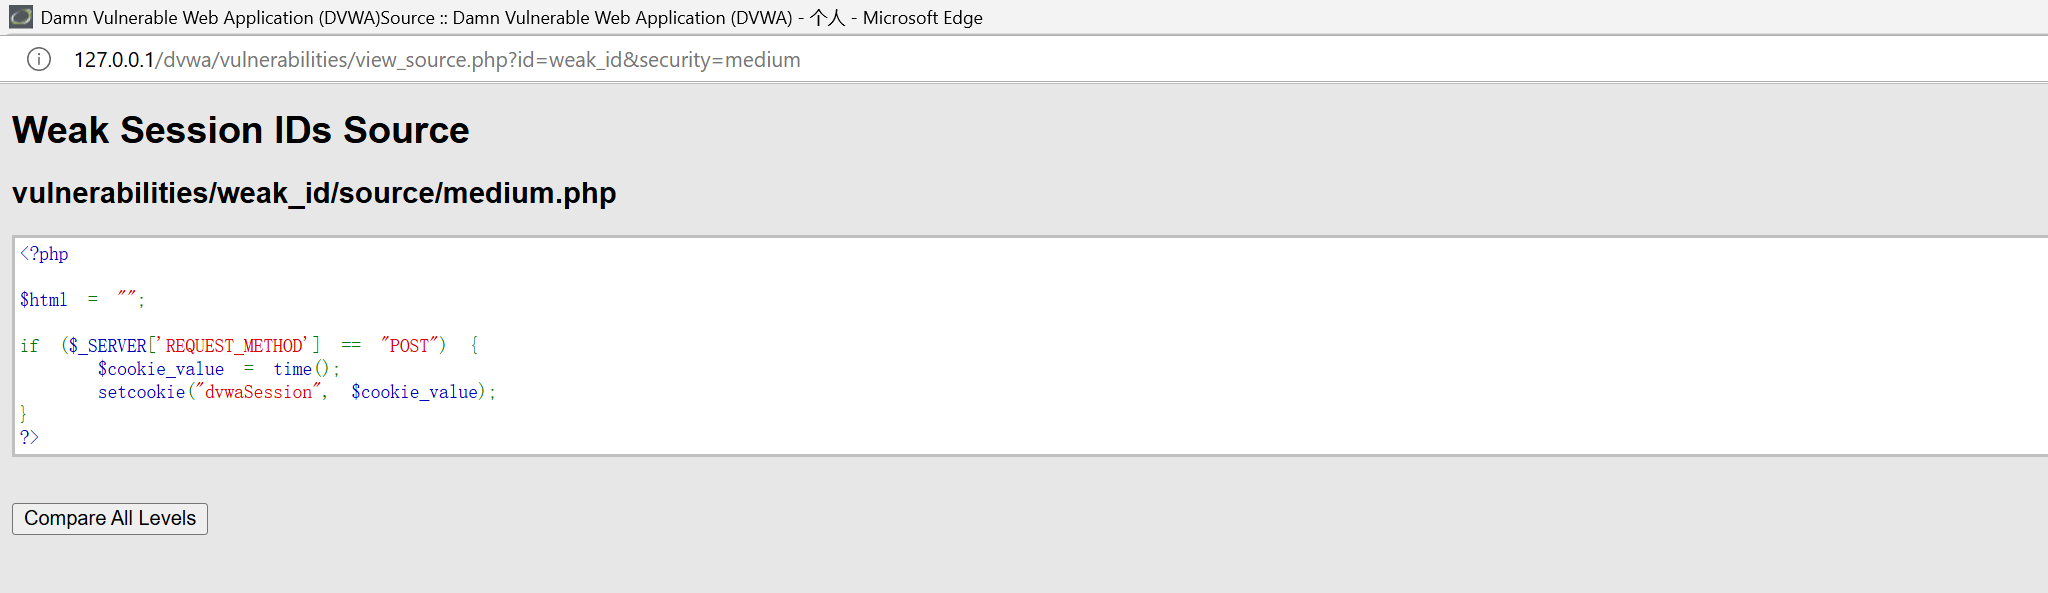Click the opening <?php tag in code
The width and height of the screenshot is (2048, 593).
pyautogui.click(x=44, y=254)
